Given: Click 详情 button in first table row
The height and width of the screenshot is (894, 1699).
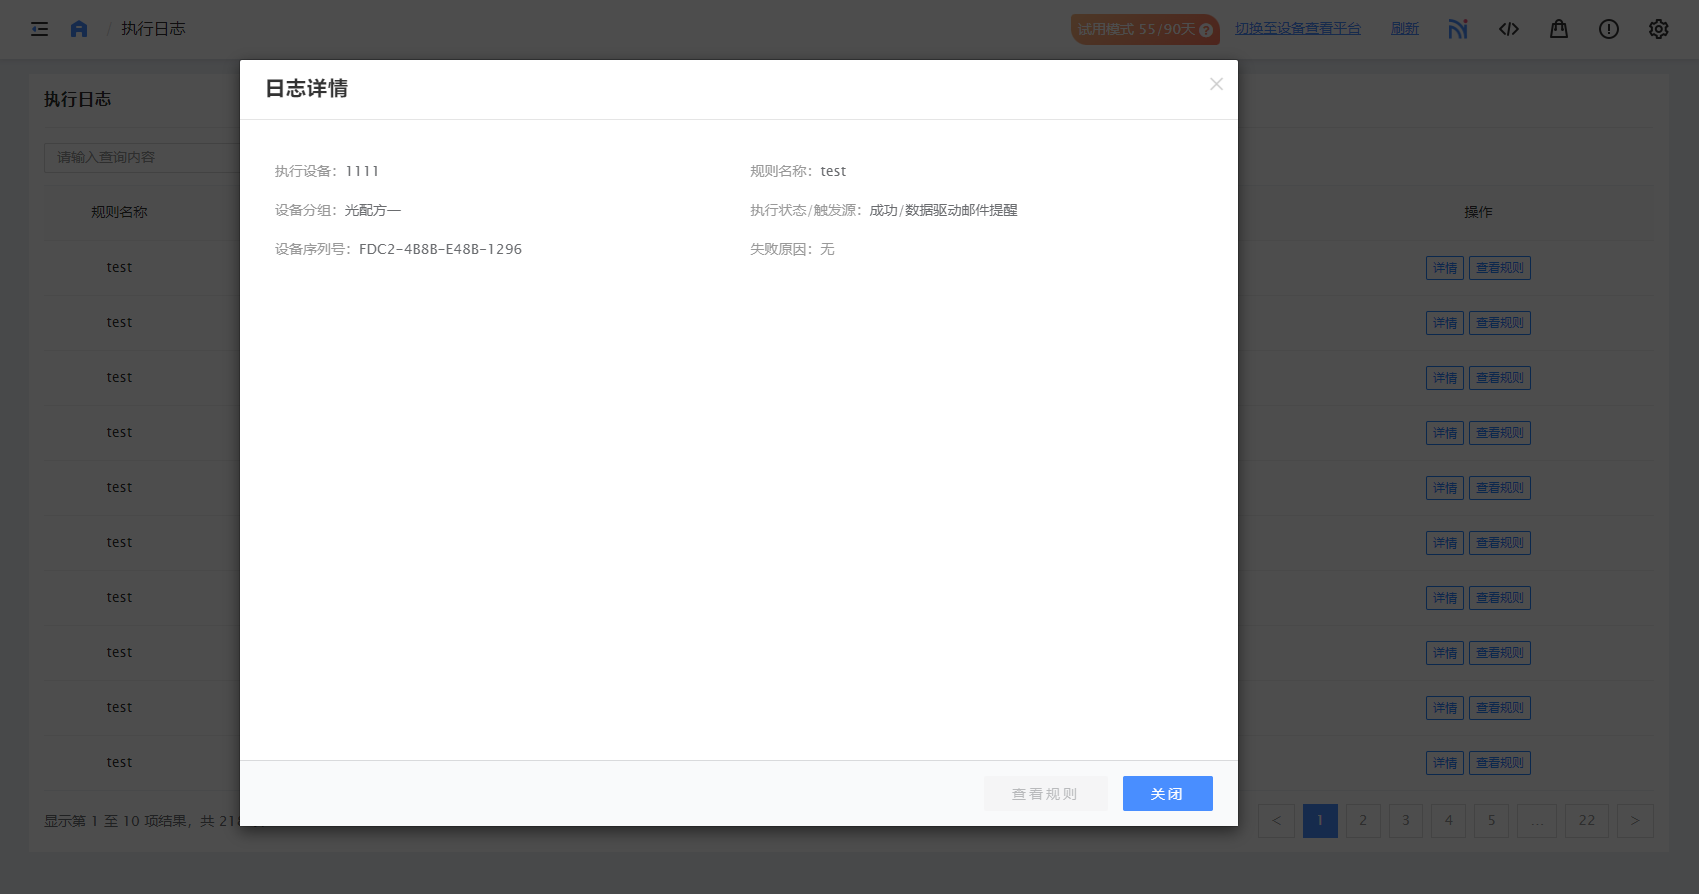Looking at the screenshot, I should tap(1444, 268).
